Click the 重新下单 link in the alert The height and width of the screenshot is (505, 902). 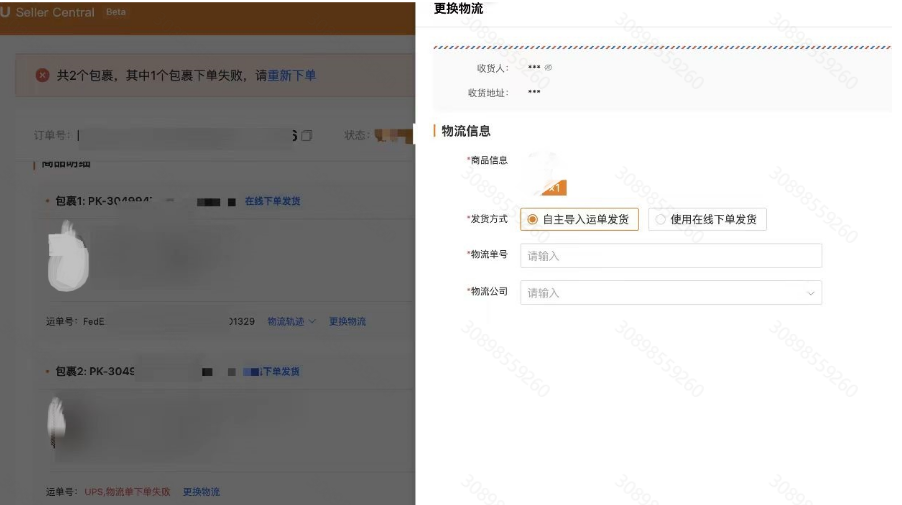291,75
